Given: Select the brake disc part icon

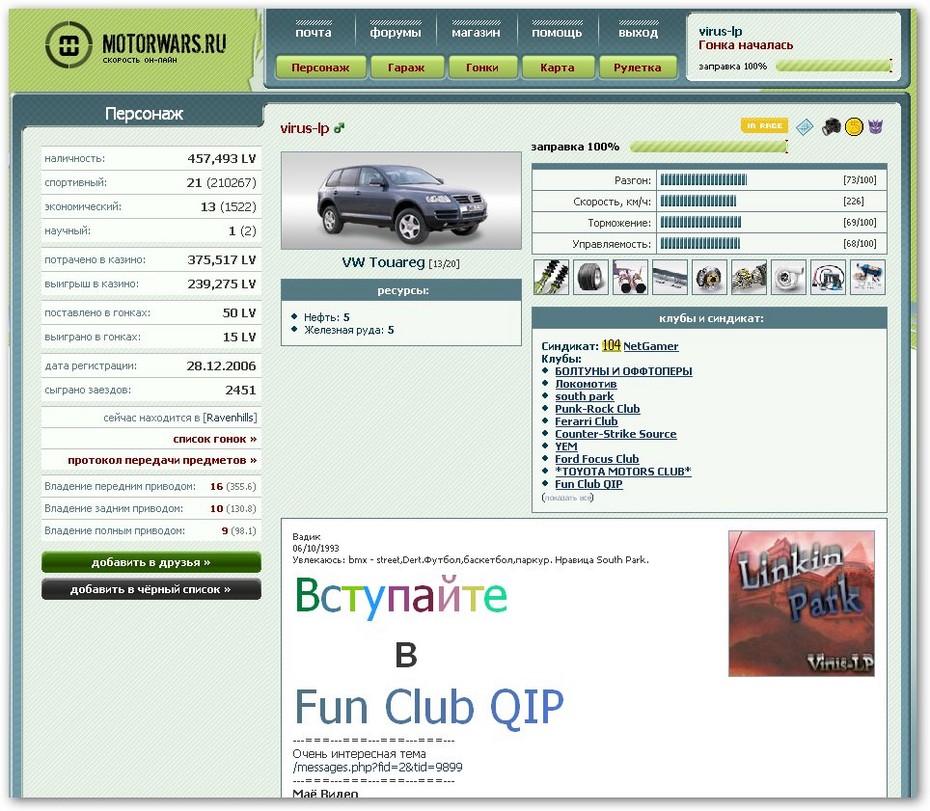Looking at the screenshot, I should point(709,276).
